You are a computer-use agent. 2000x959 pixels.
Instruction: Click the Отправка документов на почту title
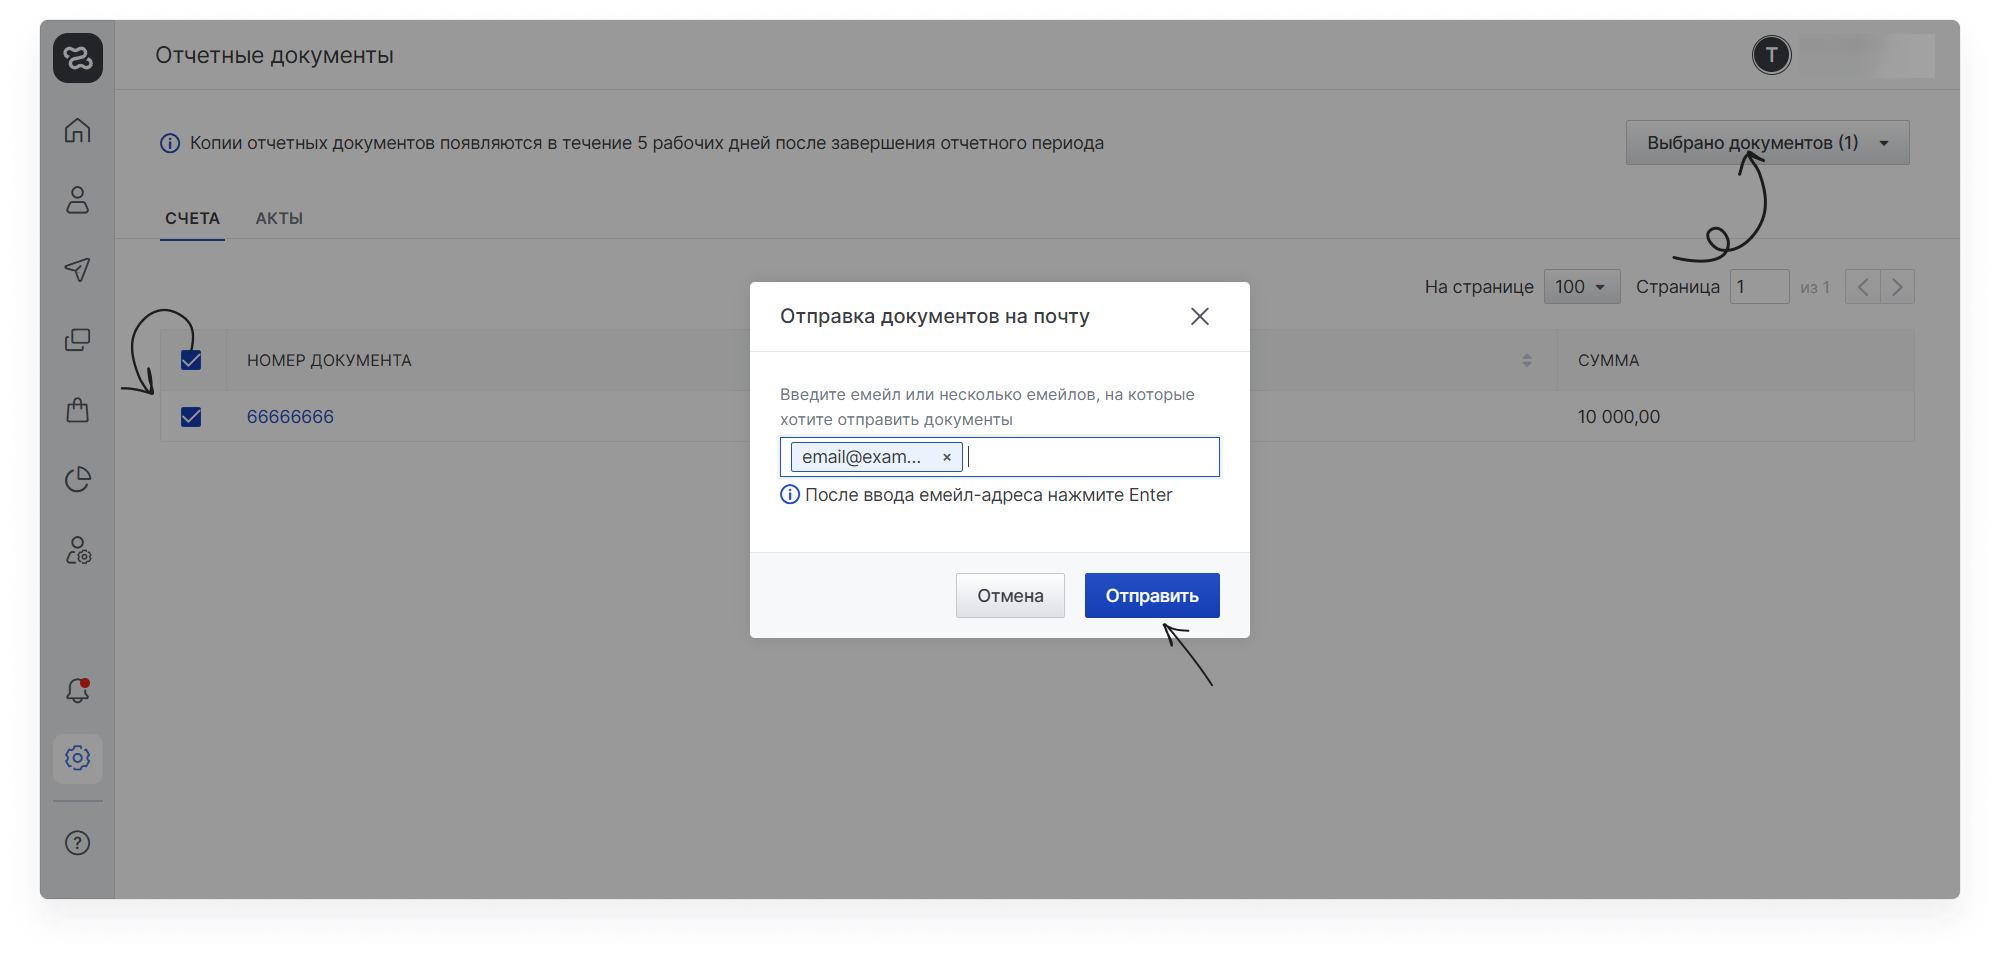click(x=934, y=317)
